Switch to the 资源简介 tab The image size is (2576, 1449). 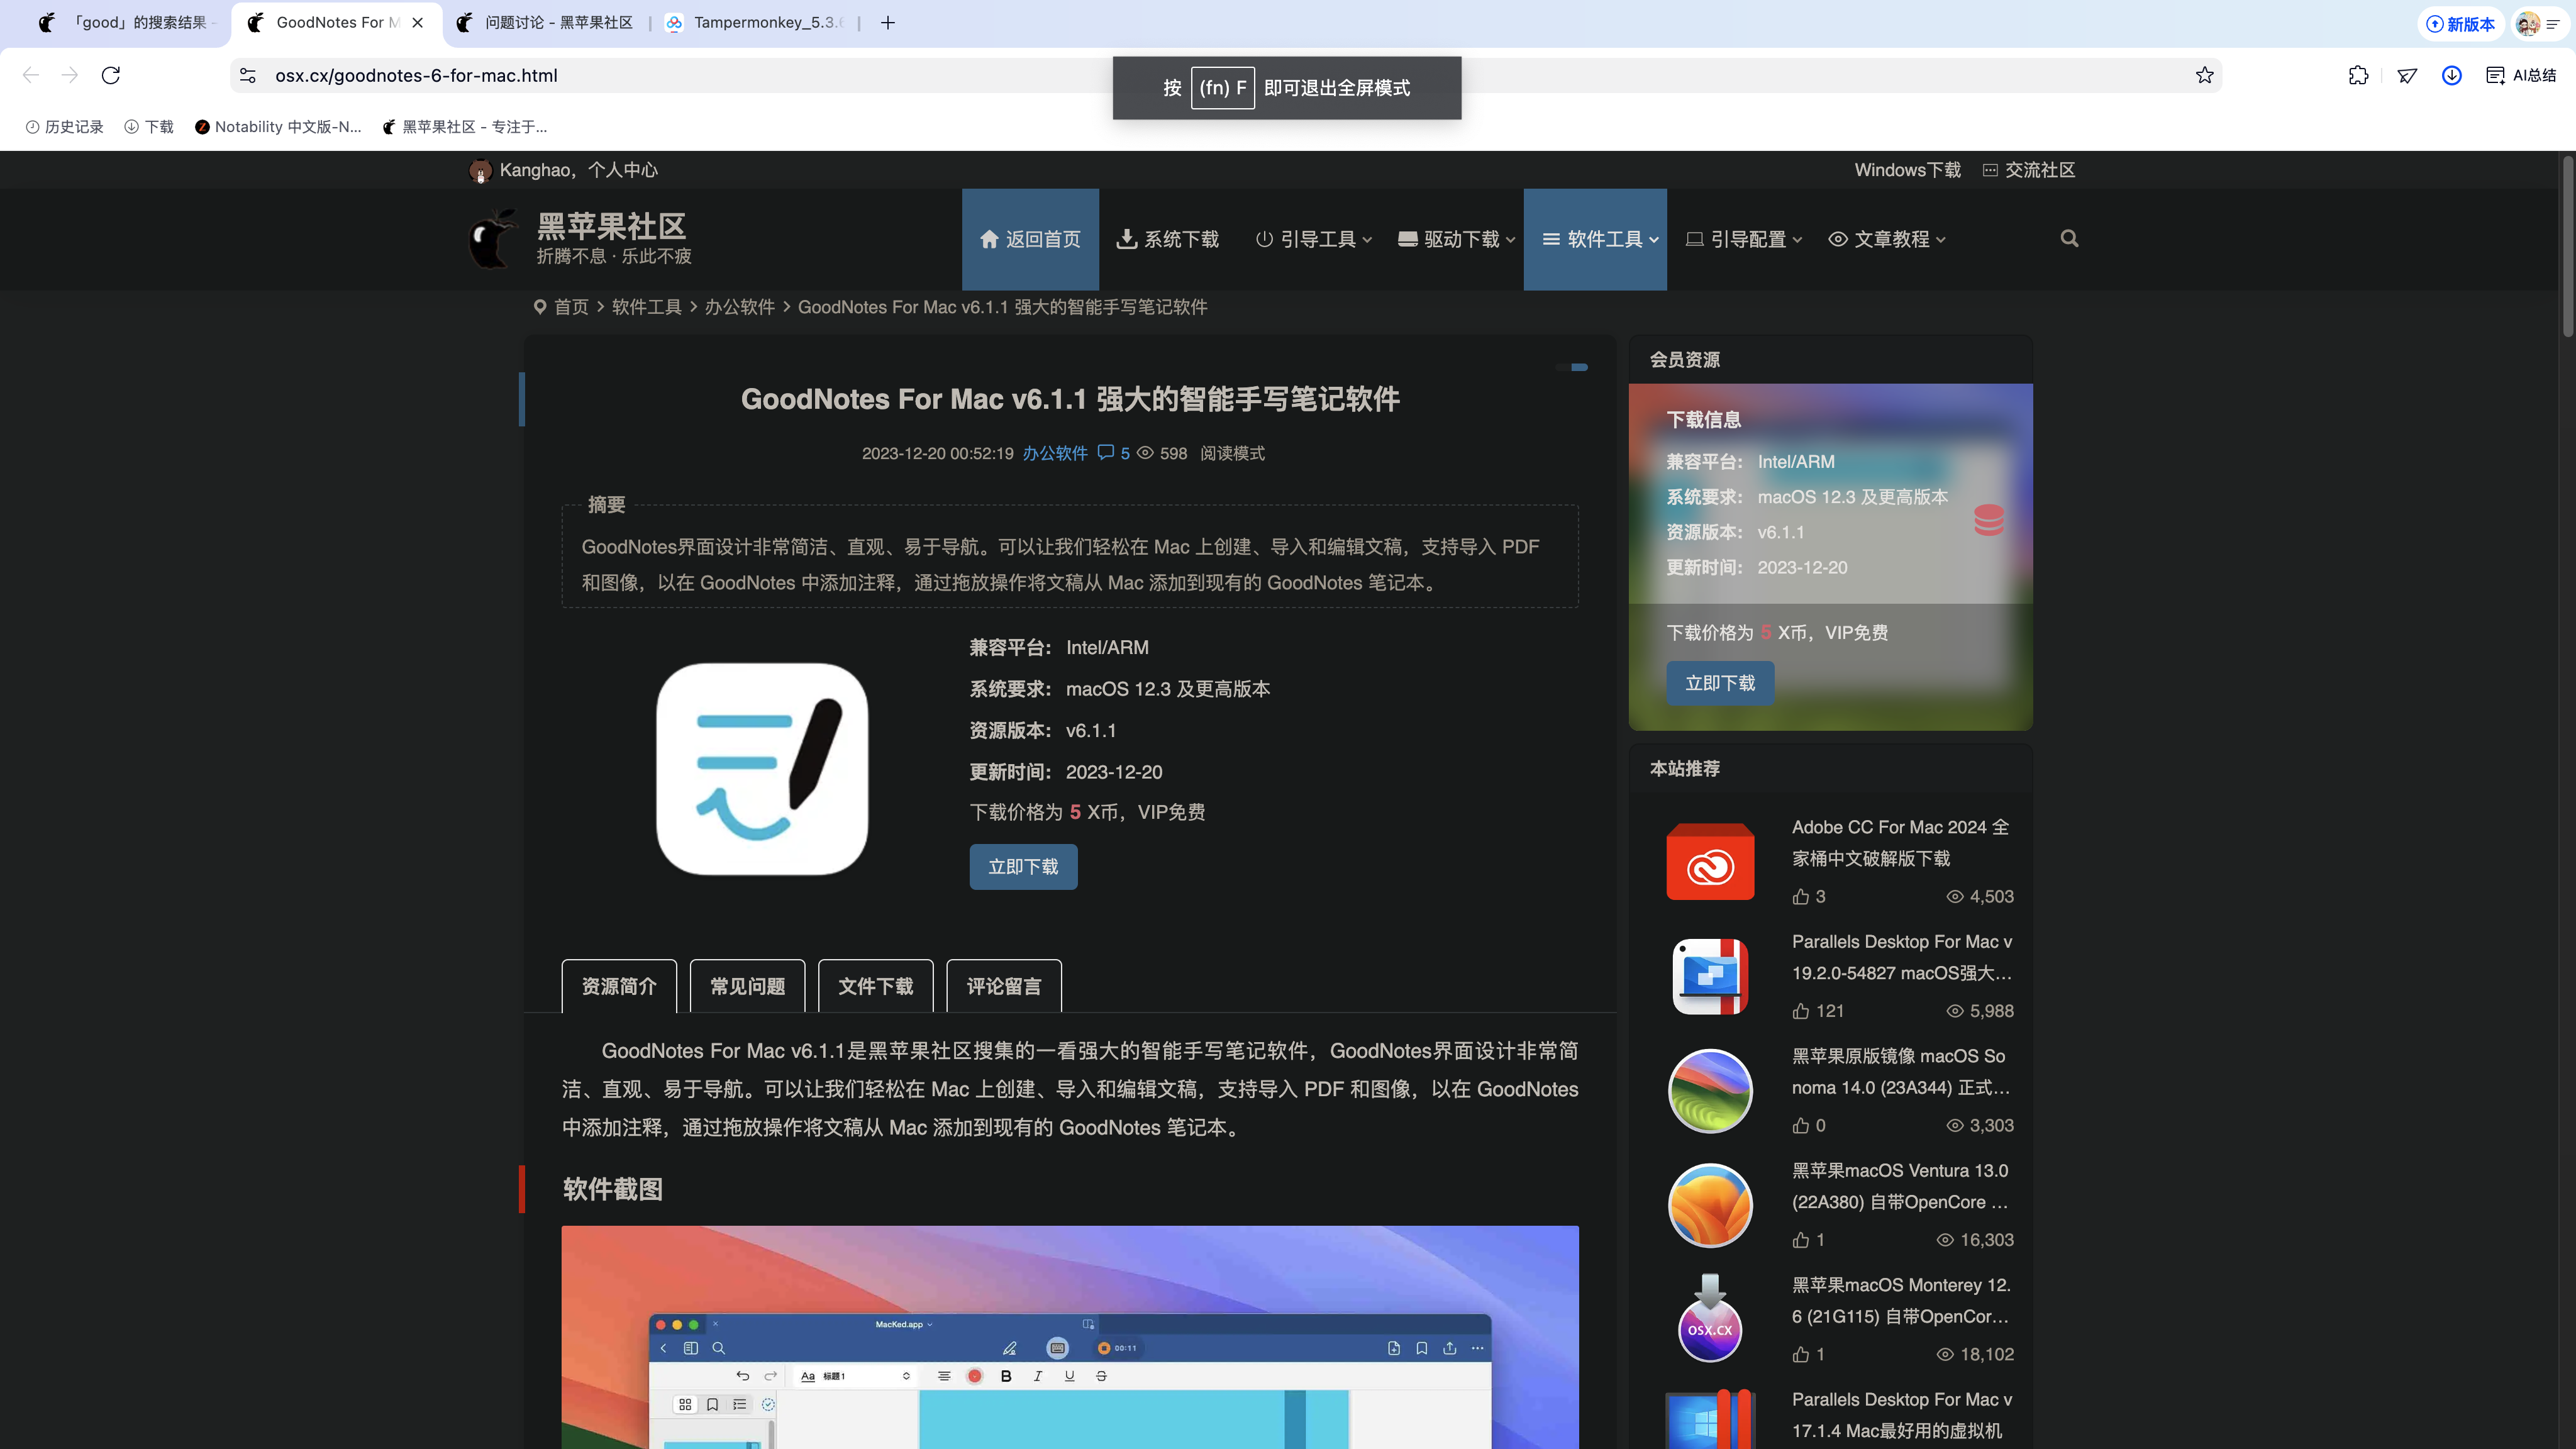coord(619,986)
